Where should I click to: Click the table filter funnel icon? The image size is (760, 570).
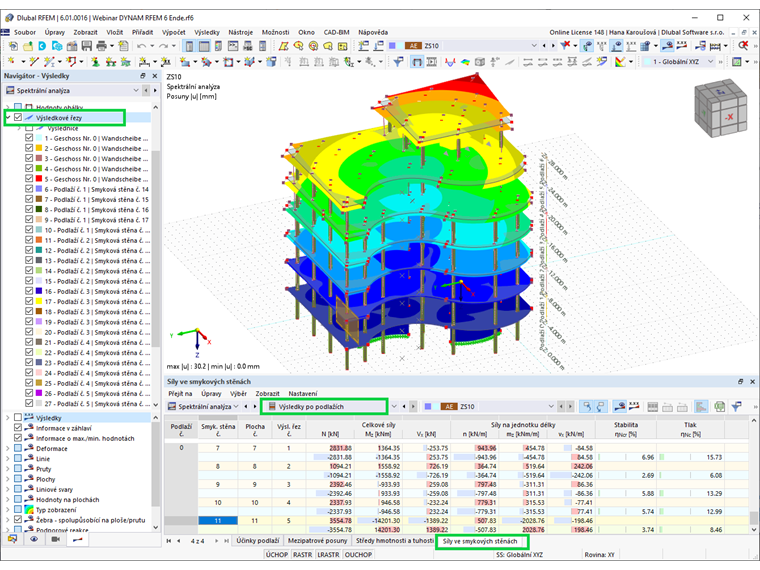pos(737,406)
